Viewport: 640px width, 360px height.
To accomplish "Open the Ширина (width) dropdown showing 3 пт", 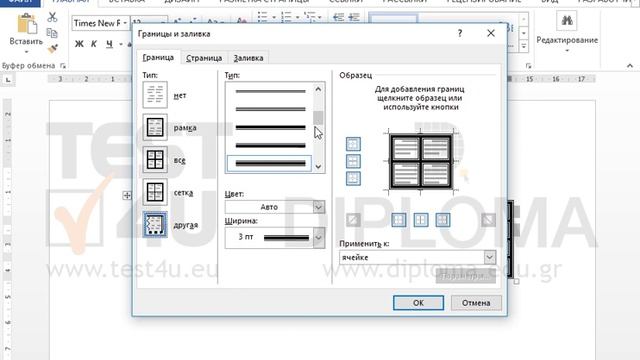I will [x=275, y=238].
